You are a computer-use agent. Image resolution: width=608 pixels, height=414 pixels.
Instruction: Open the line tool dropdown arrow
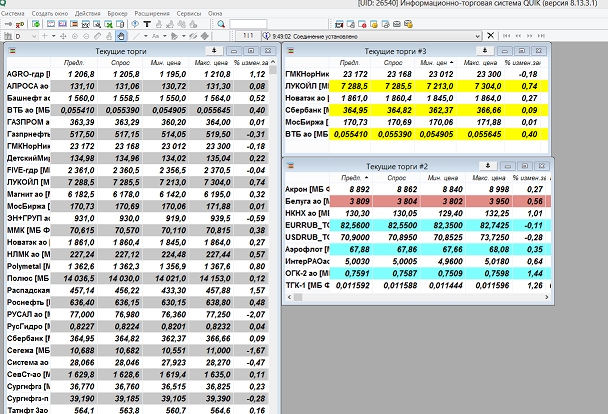click(x=146, y=36)
